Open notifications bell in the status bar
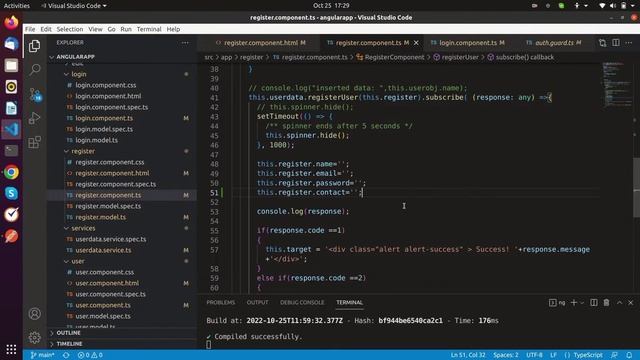Viewport: 640px width, 360px height. click(629, 355)
